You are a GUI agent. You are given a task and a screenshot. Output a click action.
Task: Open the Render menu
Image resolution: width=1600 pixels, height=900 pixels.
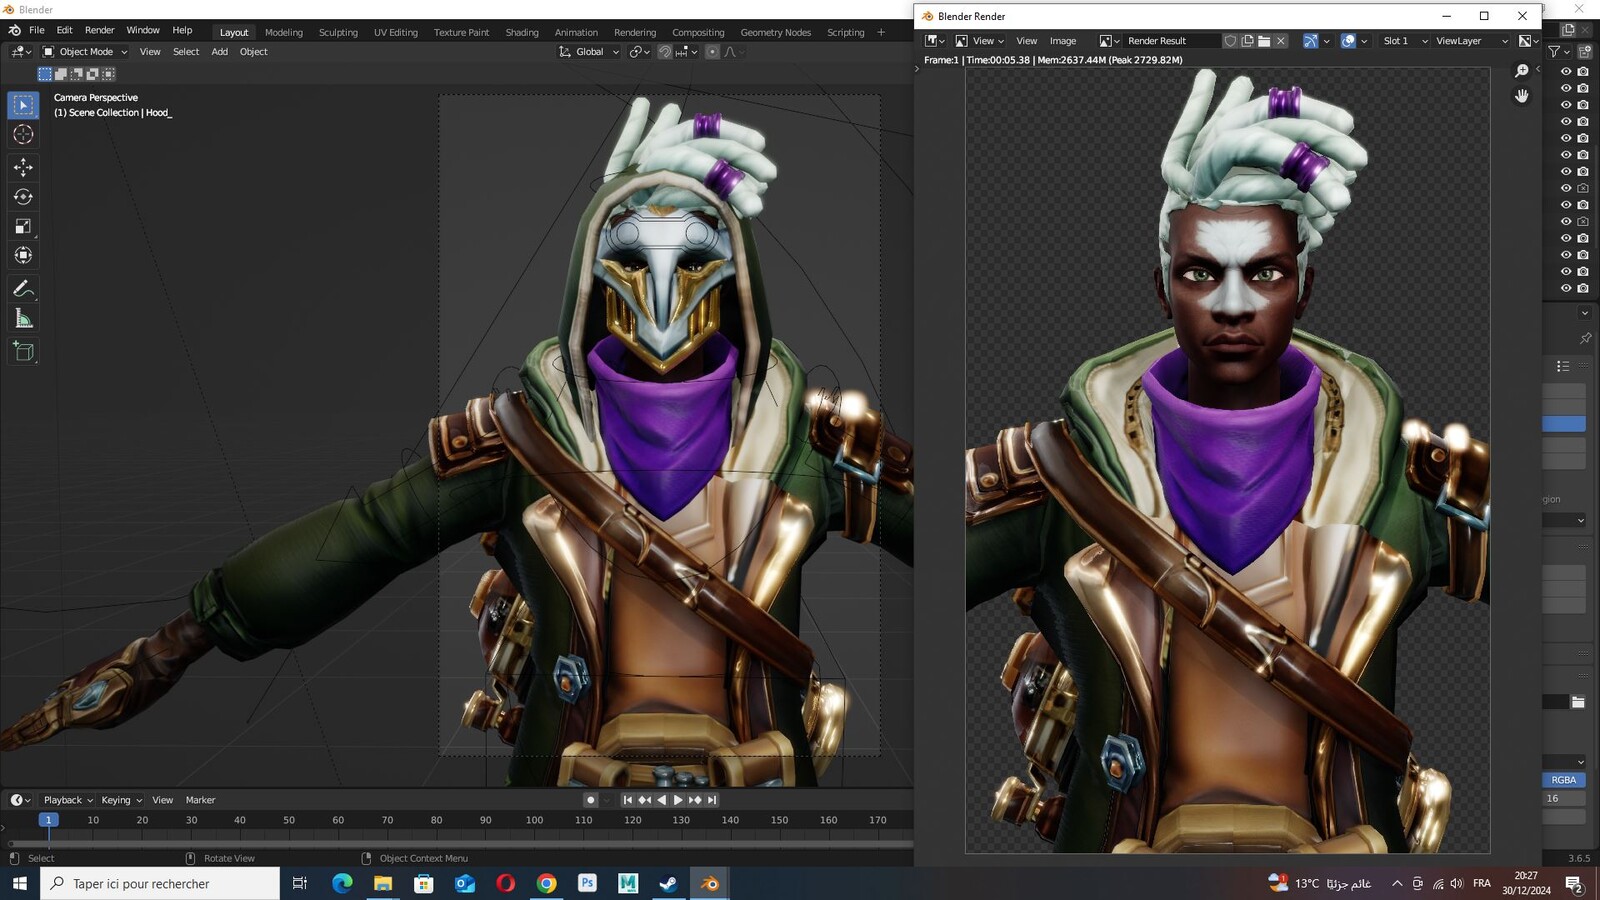tap(99, 31)
